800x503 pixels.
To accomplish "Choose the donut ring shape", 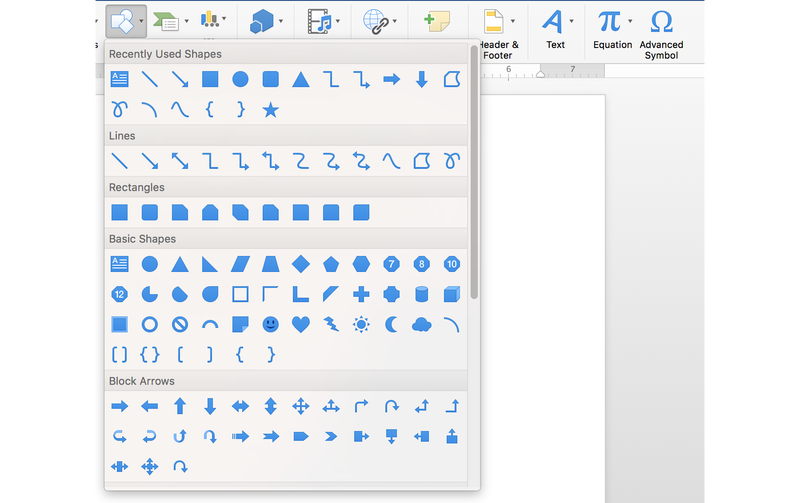I will [x=149, y=324].
